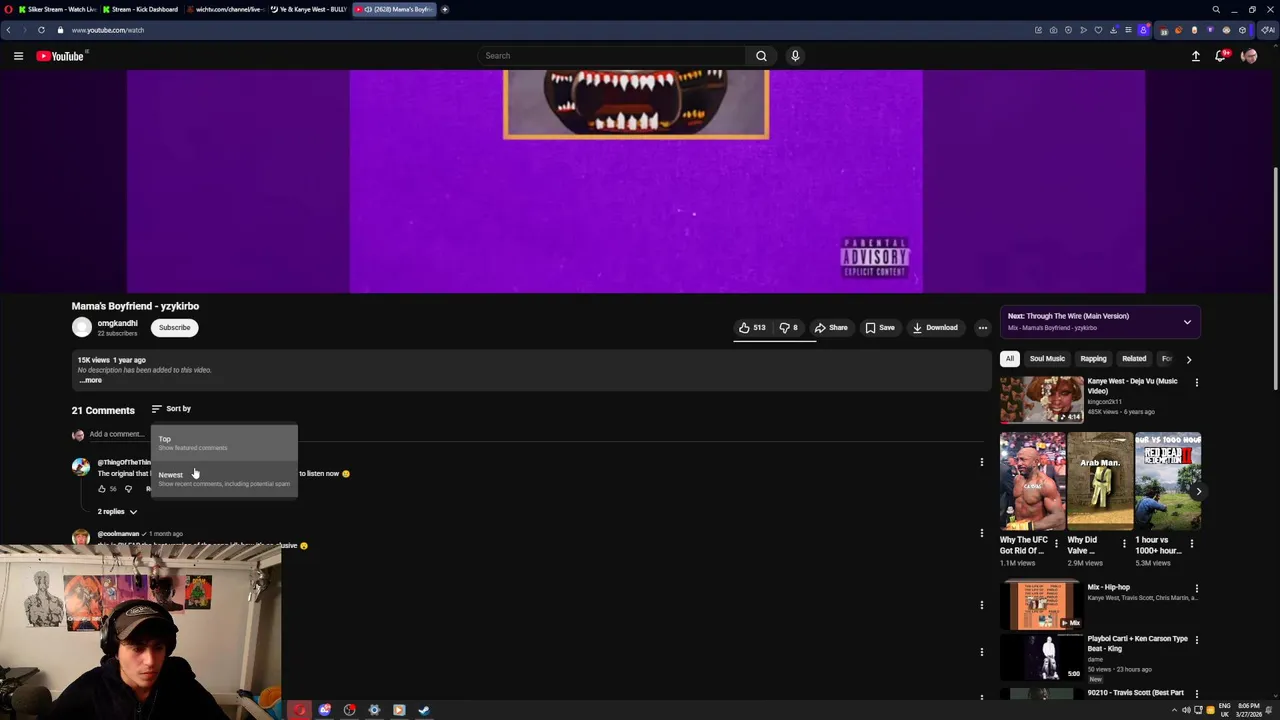Open Kanye West Deja Vu video thumbnail

(x=1041, y=400)
